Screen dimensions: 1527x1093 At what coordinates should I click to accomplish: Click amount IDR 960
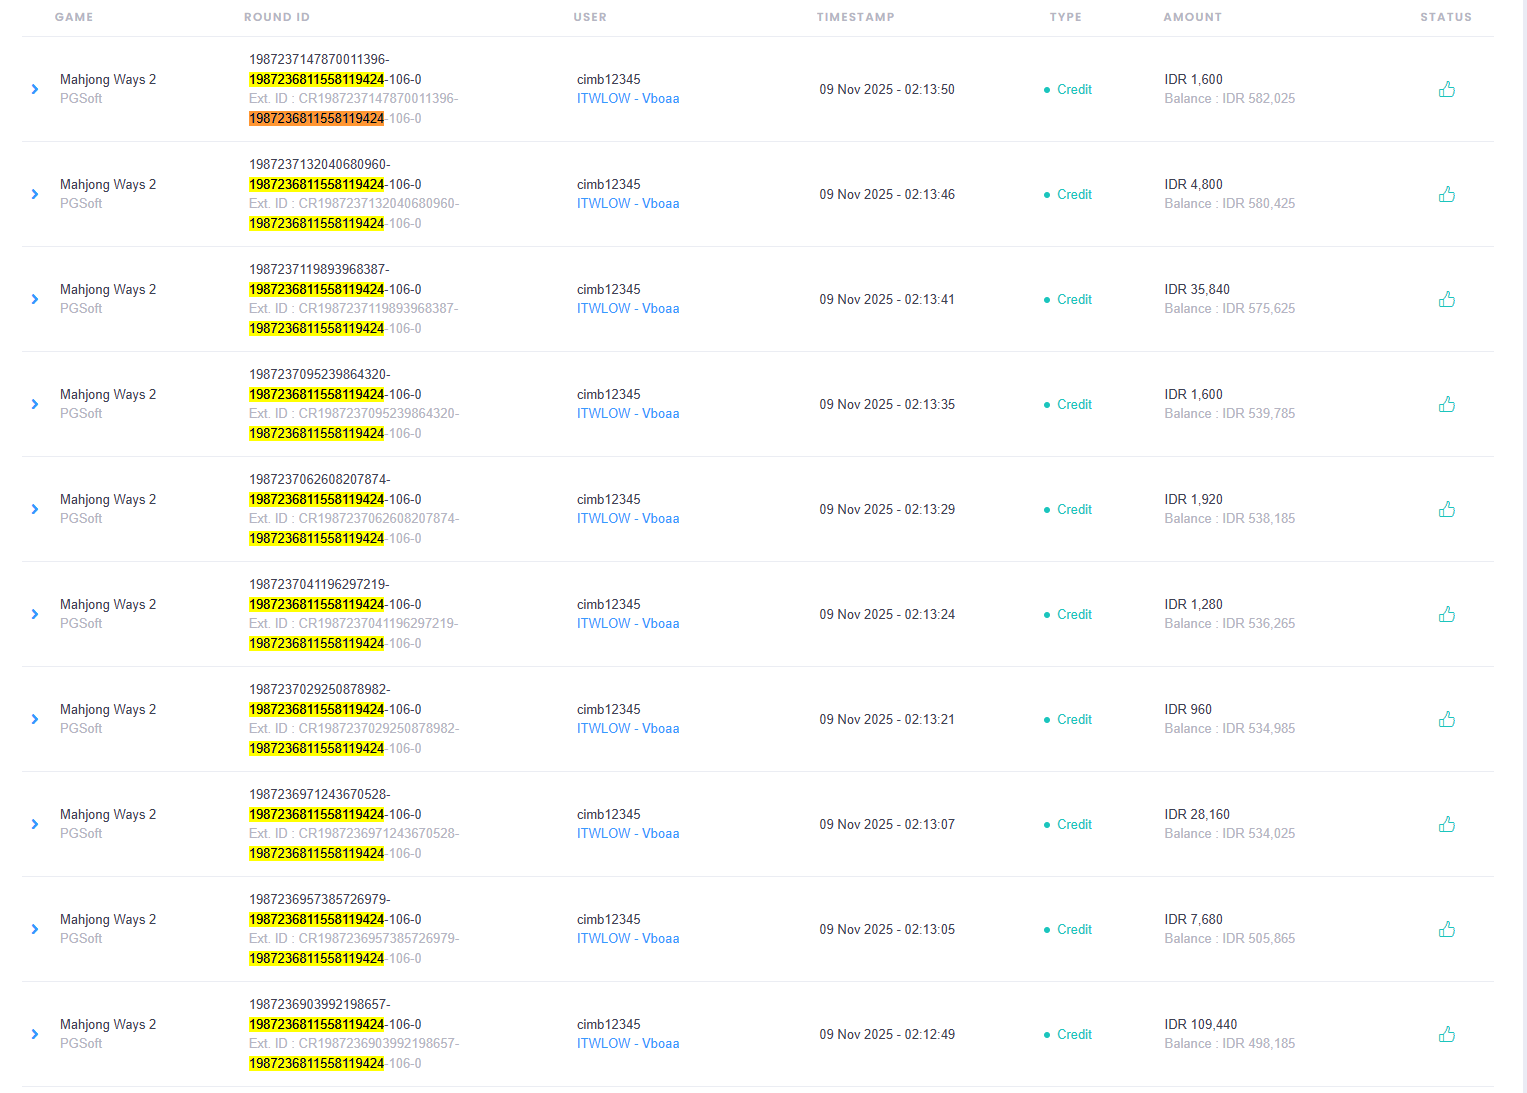pyautogui.click(x=1188, y=709)
